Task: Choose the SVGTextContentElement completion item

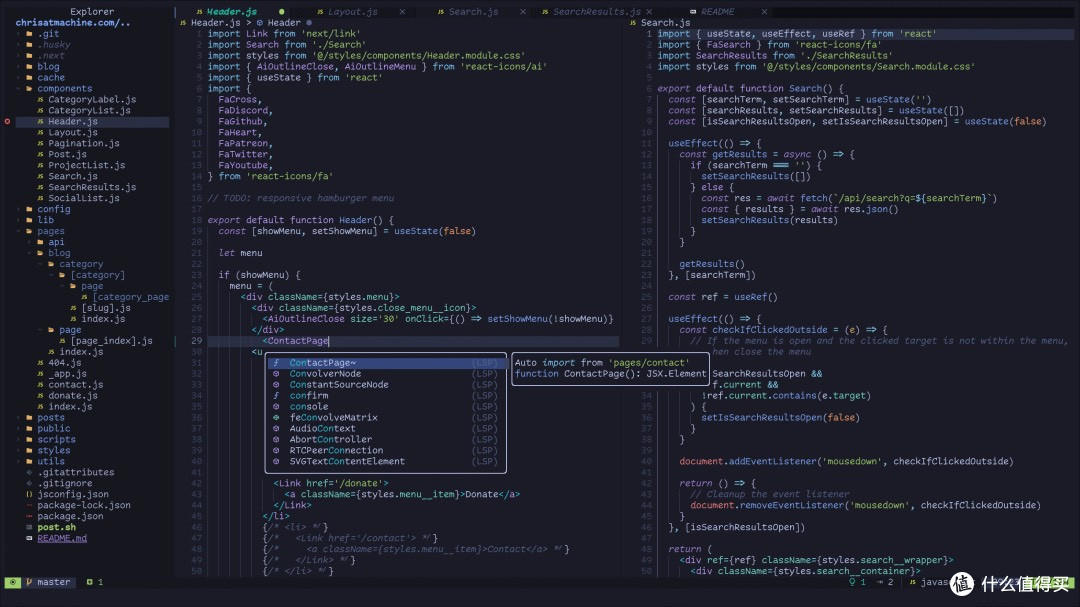Action: 386,462
